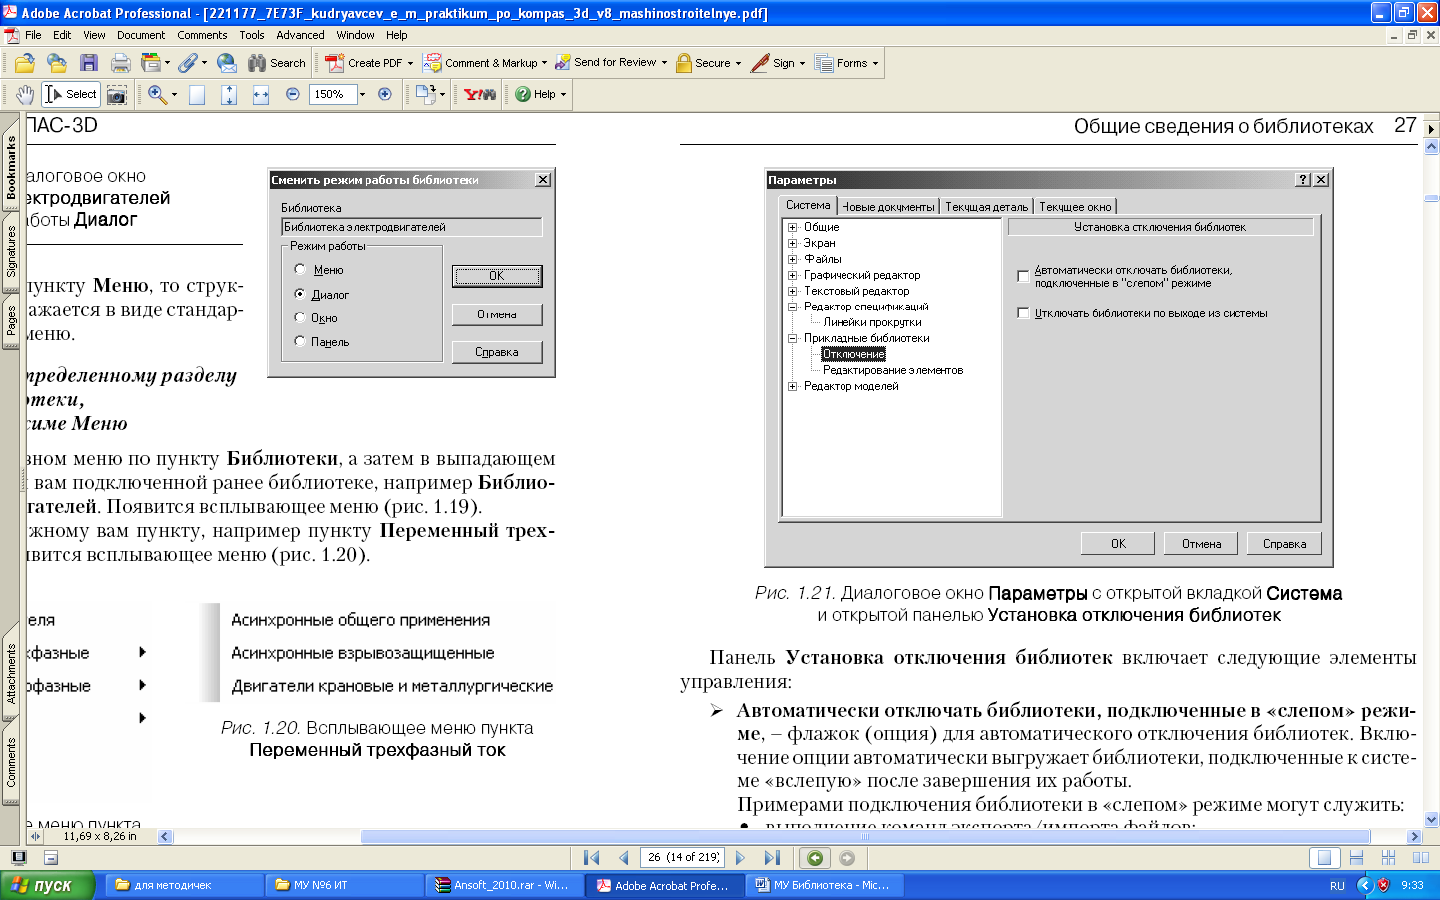
Task: Open the Attachments side panel tab
Action: pyautogui.click(x=11, y=673)
